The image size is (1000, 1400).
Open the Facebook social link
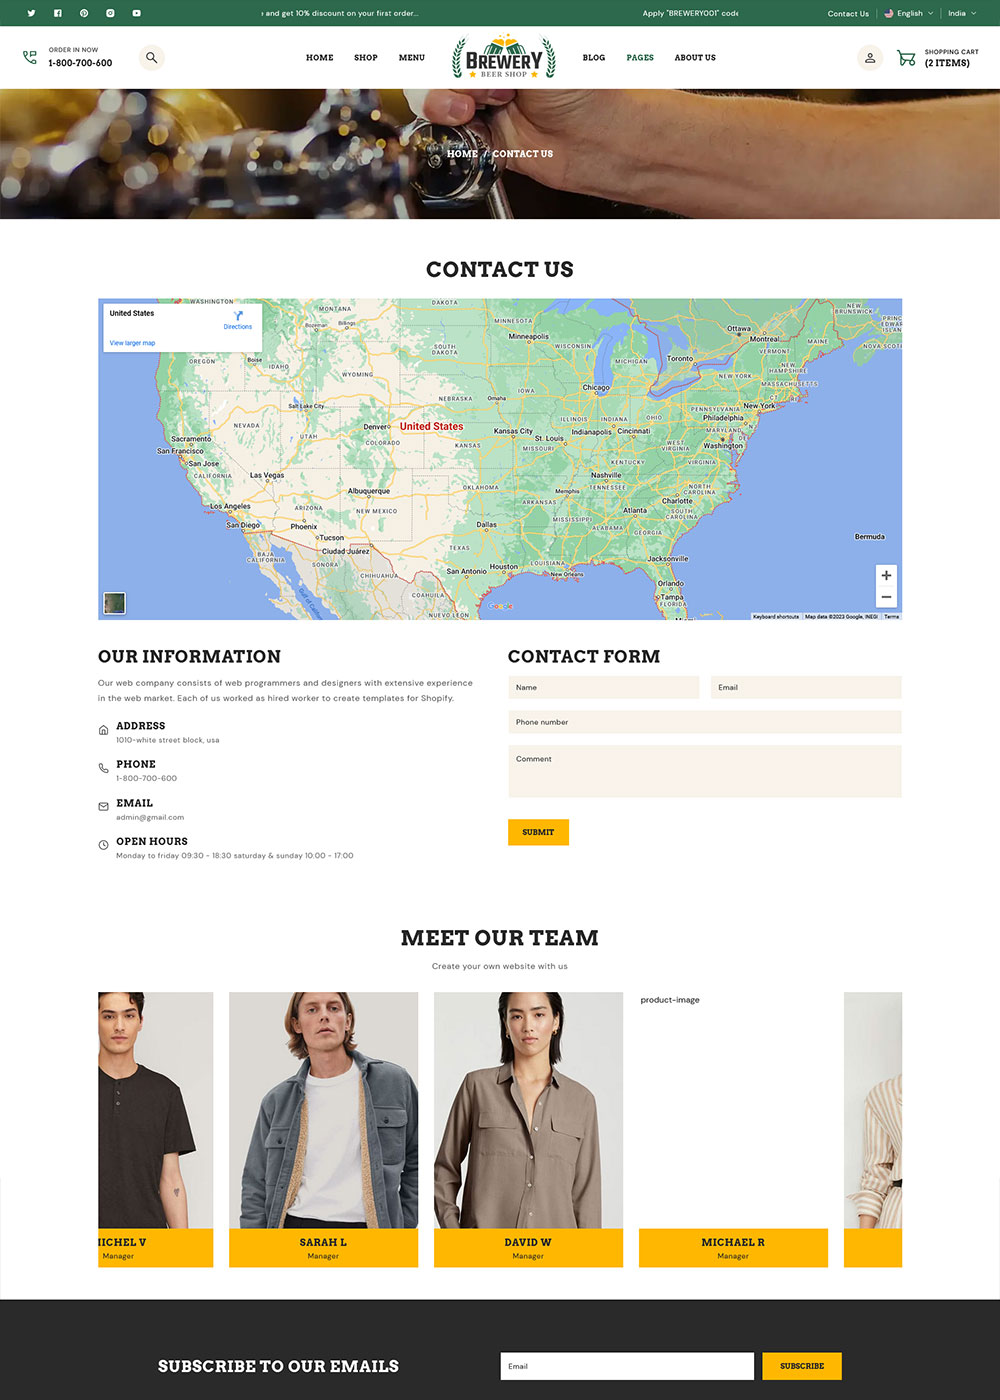tap(57, 13)
